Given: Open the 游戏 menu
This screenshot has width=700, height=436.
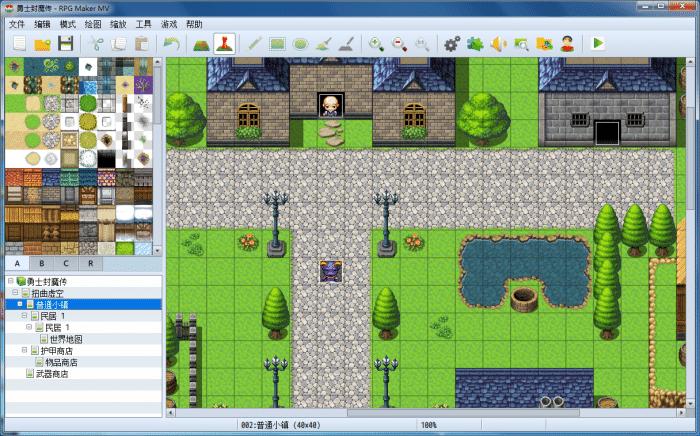Looking at the screenshot, I should click(x=169, y=24).
